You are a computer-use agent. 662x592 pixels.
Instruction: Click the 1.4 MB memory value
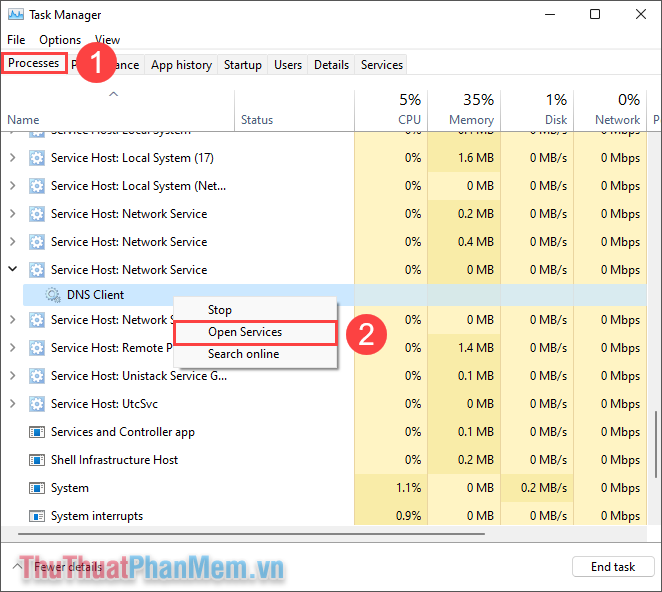pos(476,348)
